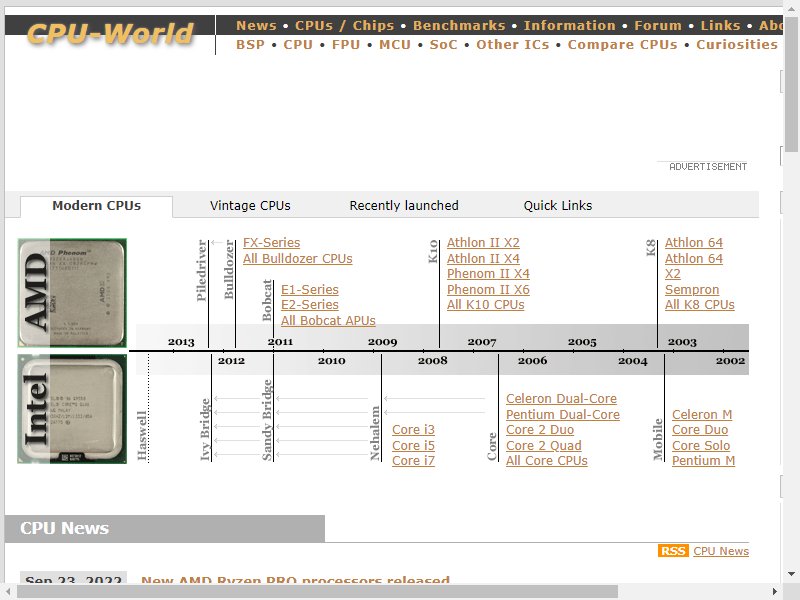
Task: Go to Benchmarks section
Action: [459, 26]
